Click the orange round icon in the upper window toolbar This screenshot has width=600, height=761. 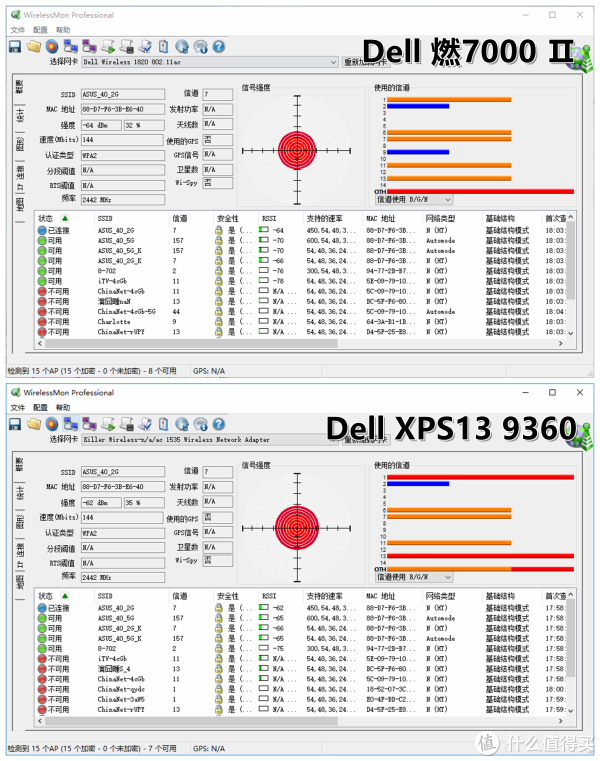click(51, 46)
